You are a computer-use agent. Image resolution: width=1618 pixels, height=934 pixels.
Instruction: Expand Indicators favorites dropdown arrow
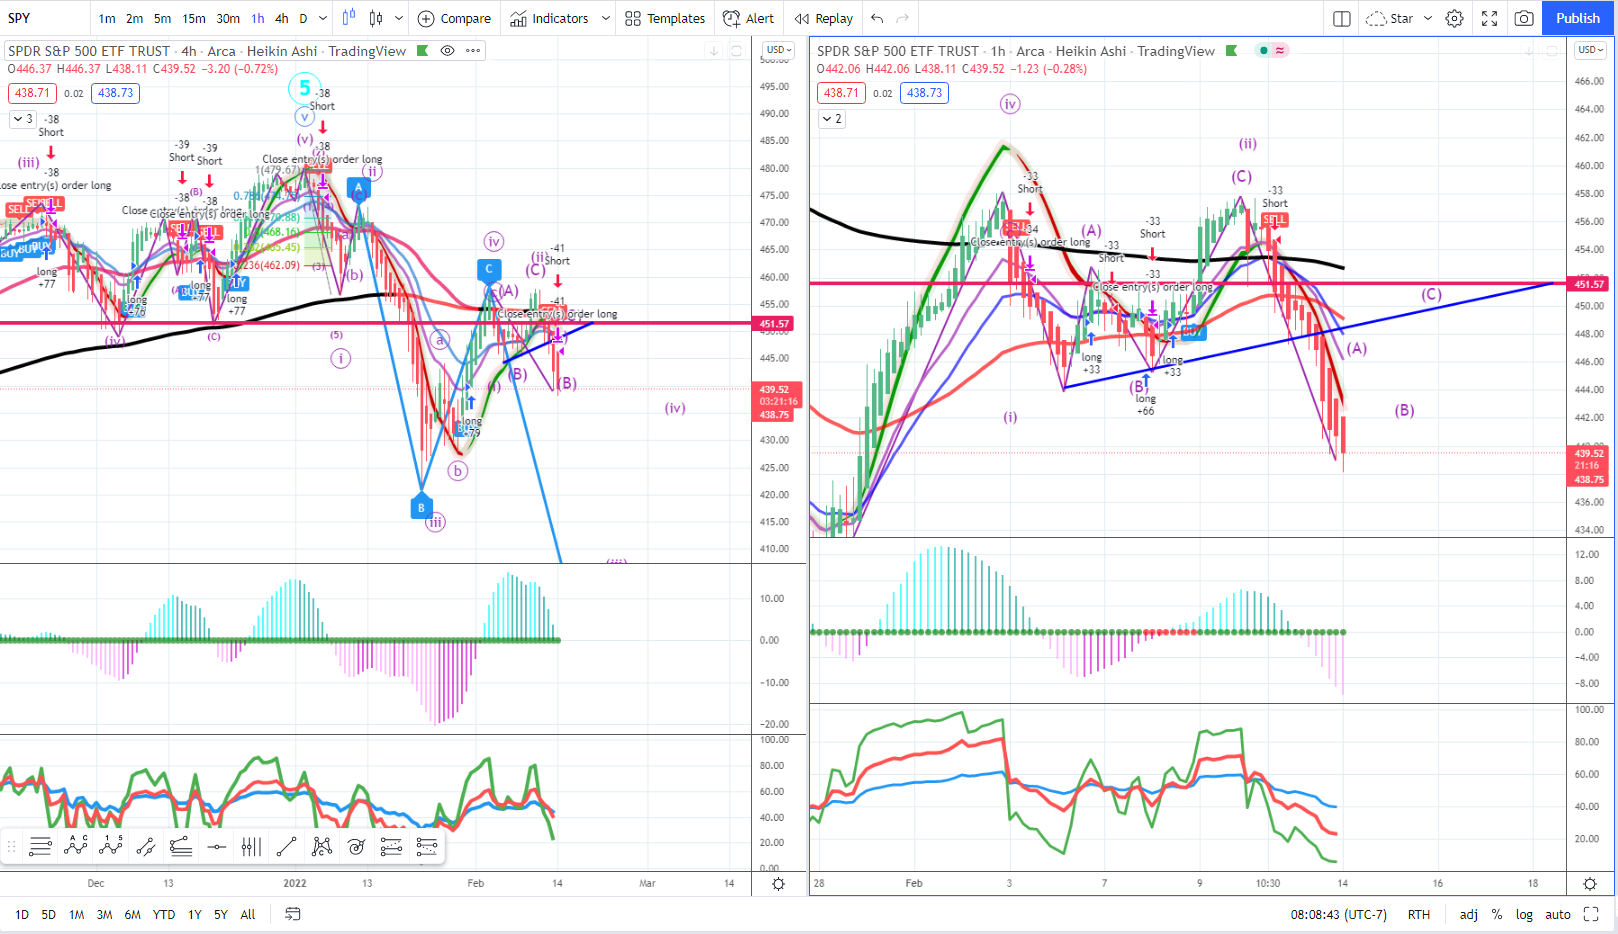pos(605,18)
